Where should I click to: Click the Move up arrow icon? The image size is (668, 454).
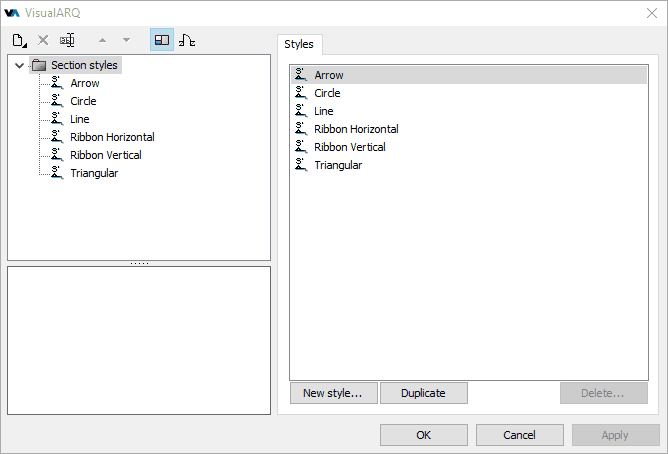pyautogui.click(x=102, y=40)
